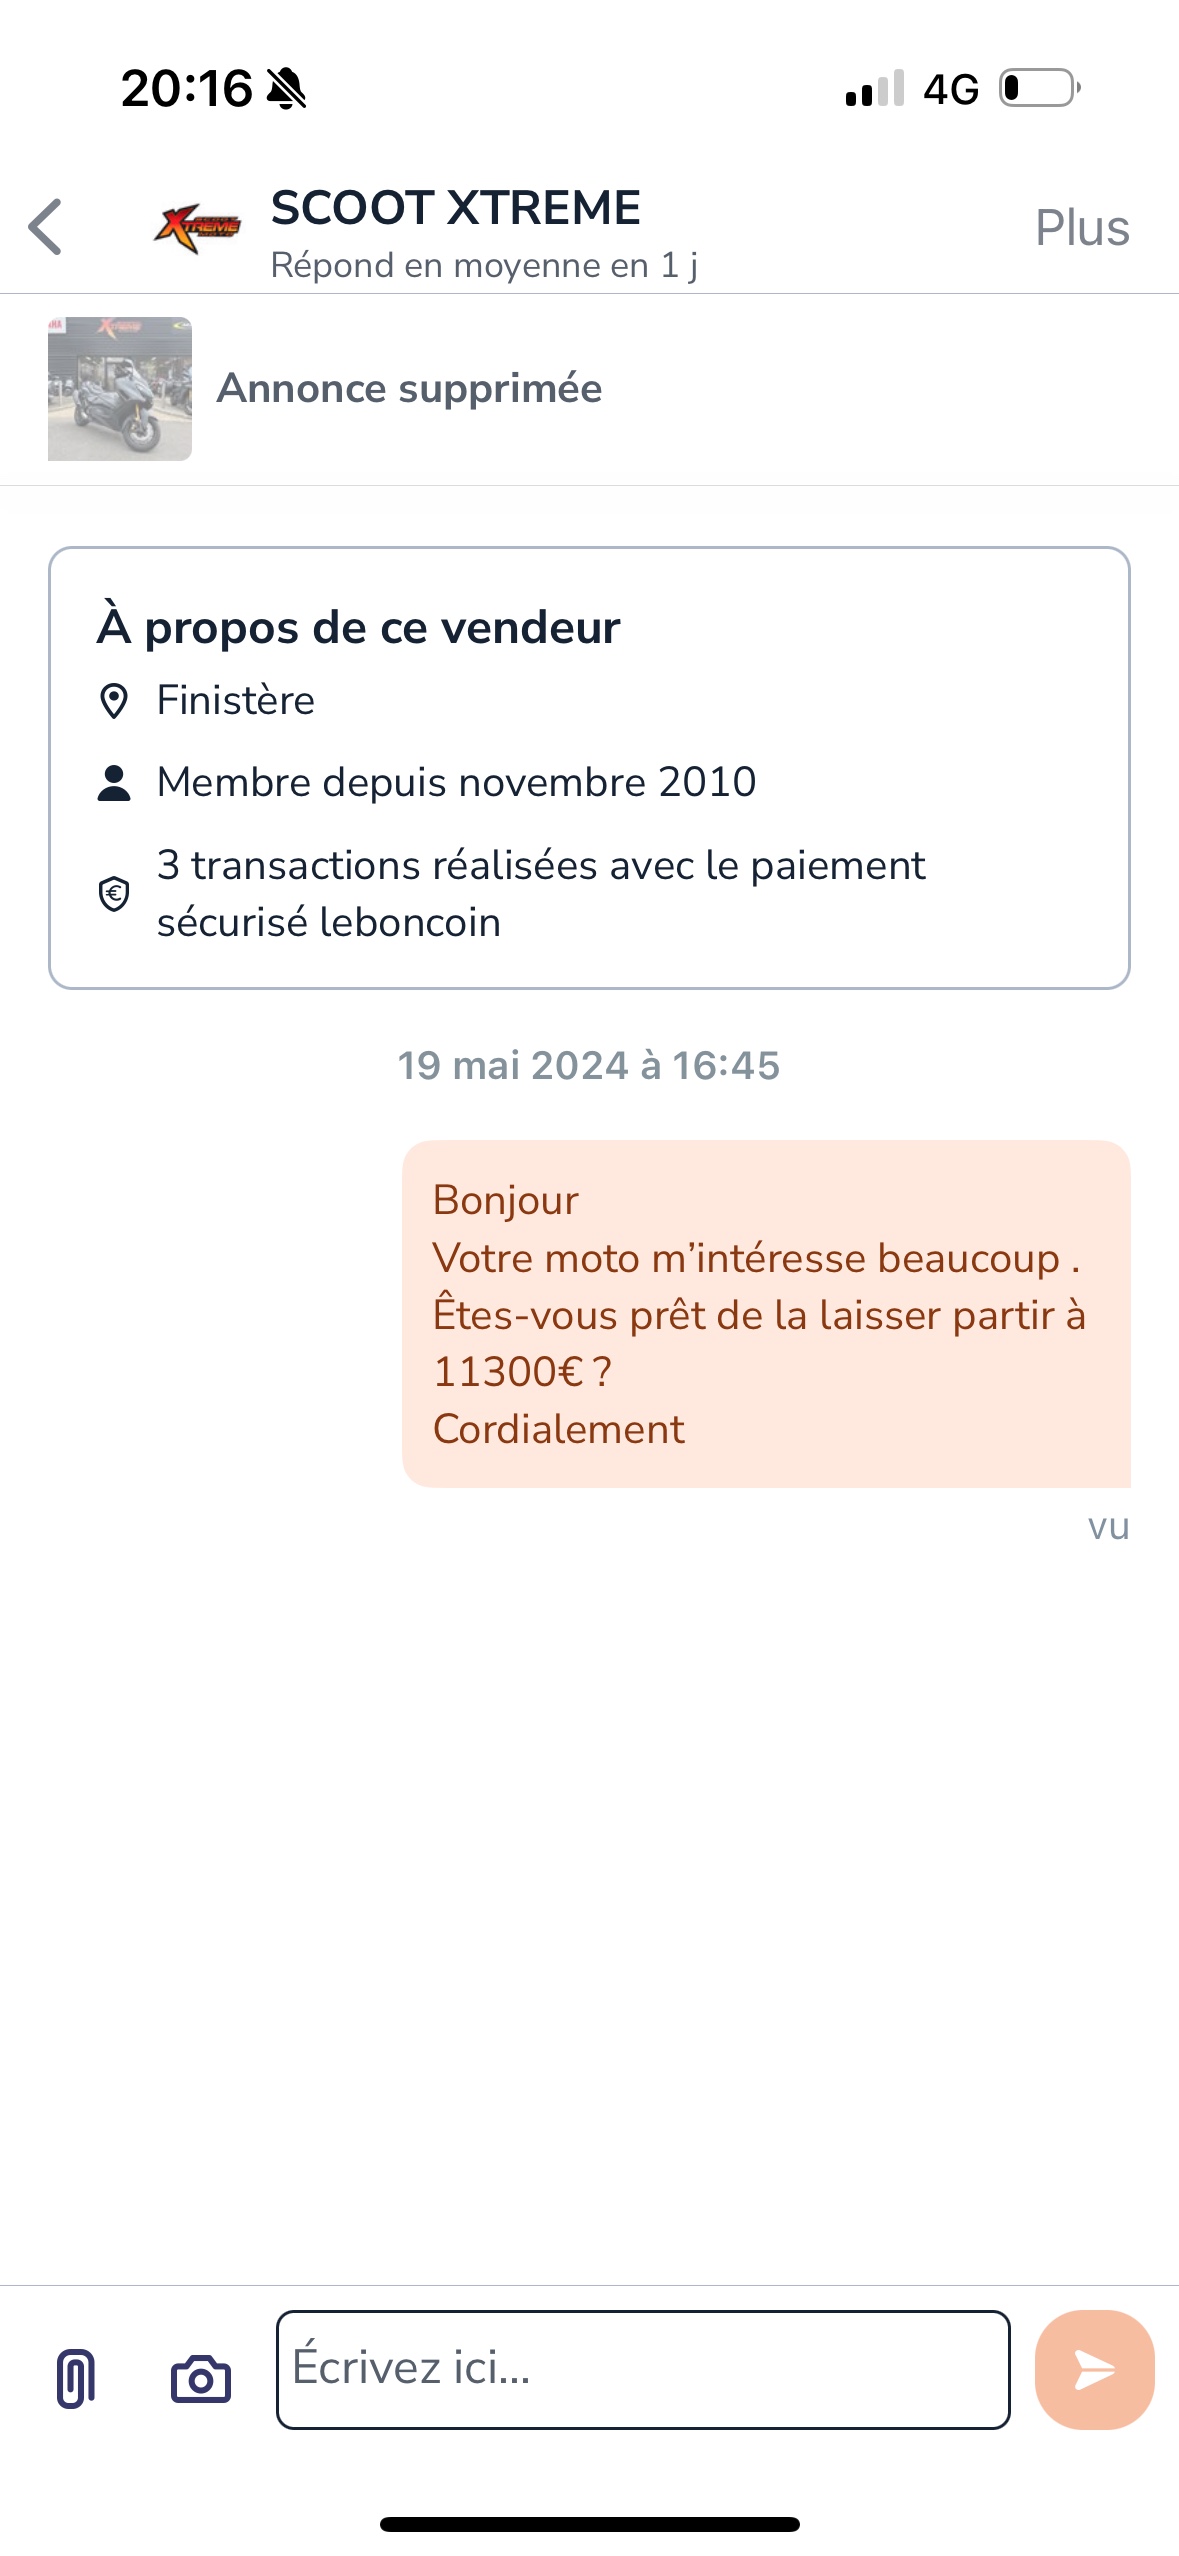Tap the À propos de ce vendeur heading

(x=359, y=628)
